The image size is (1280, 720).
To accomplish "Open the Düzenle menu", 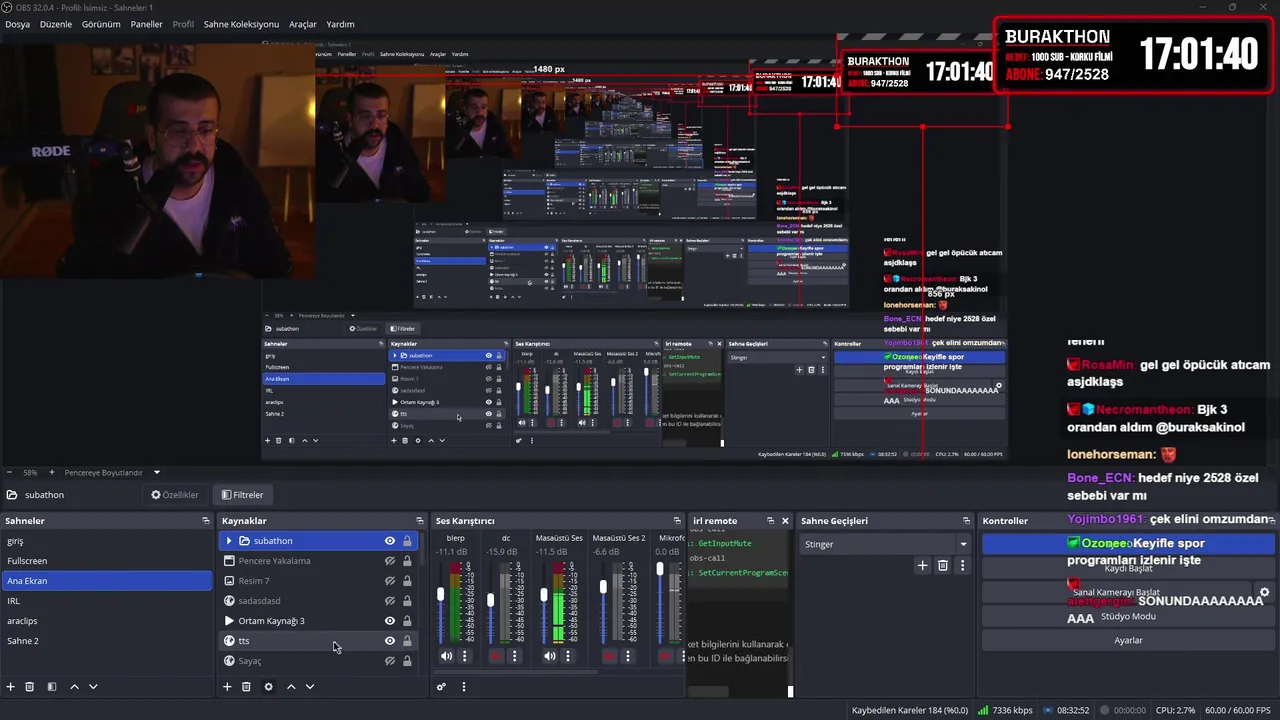I will 56,24.
